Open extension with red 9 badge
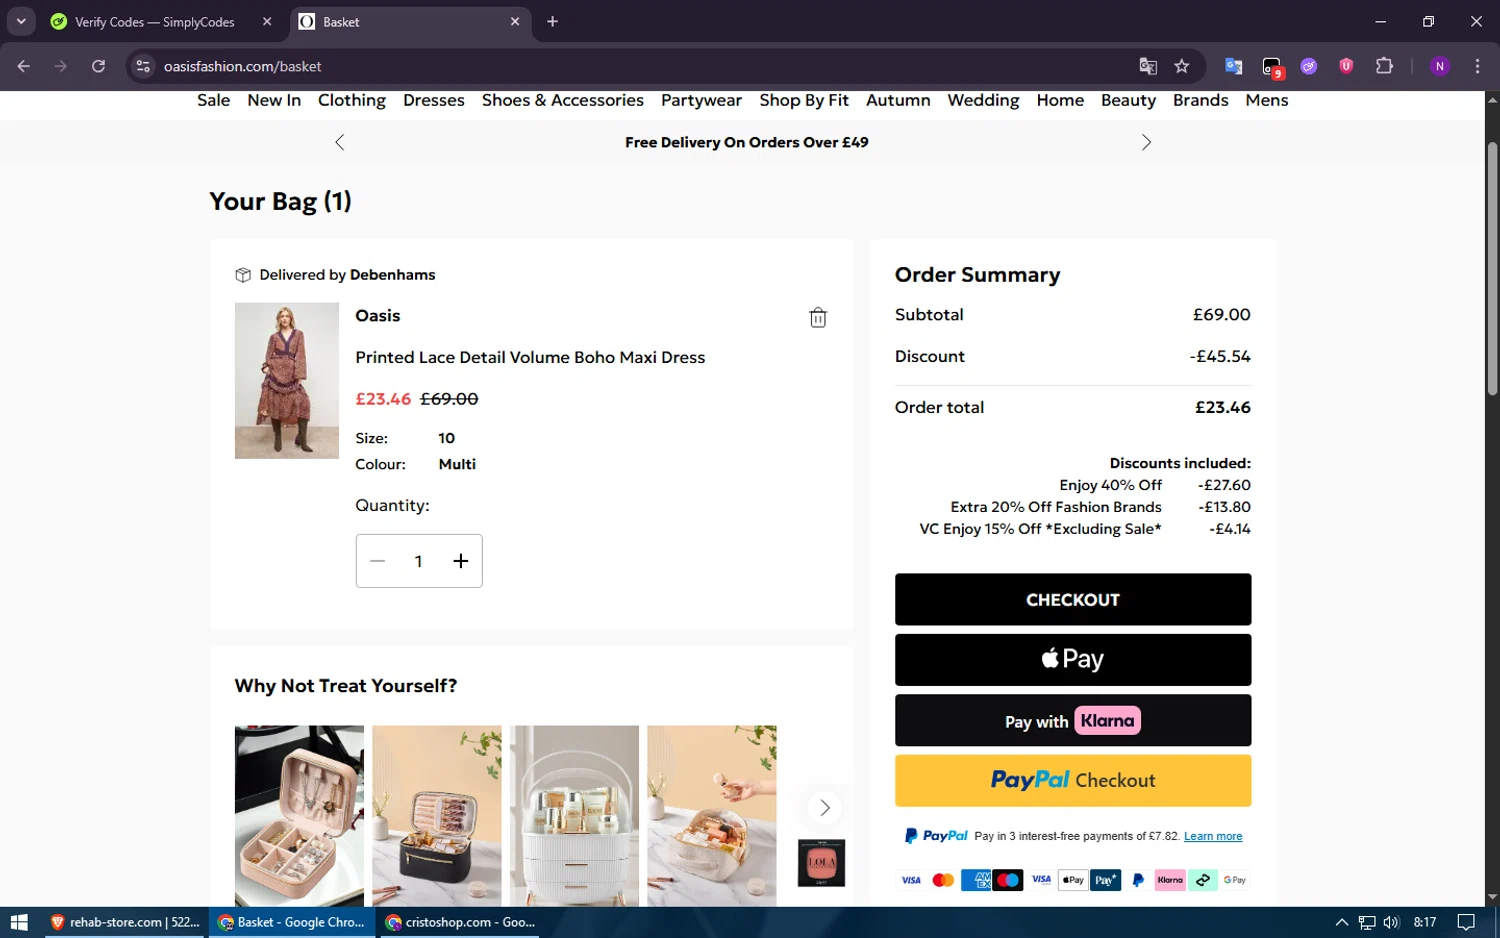This screenshot has height=938, width=1500. tap(1272, 67)
